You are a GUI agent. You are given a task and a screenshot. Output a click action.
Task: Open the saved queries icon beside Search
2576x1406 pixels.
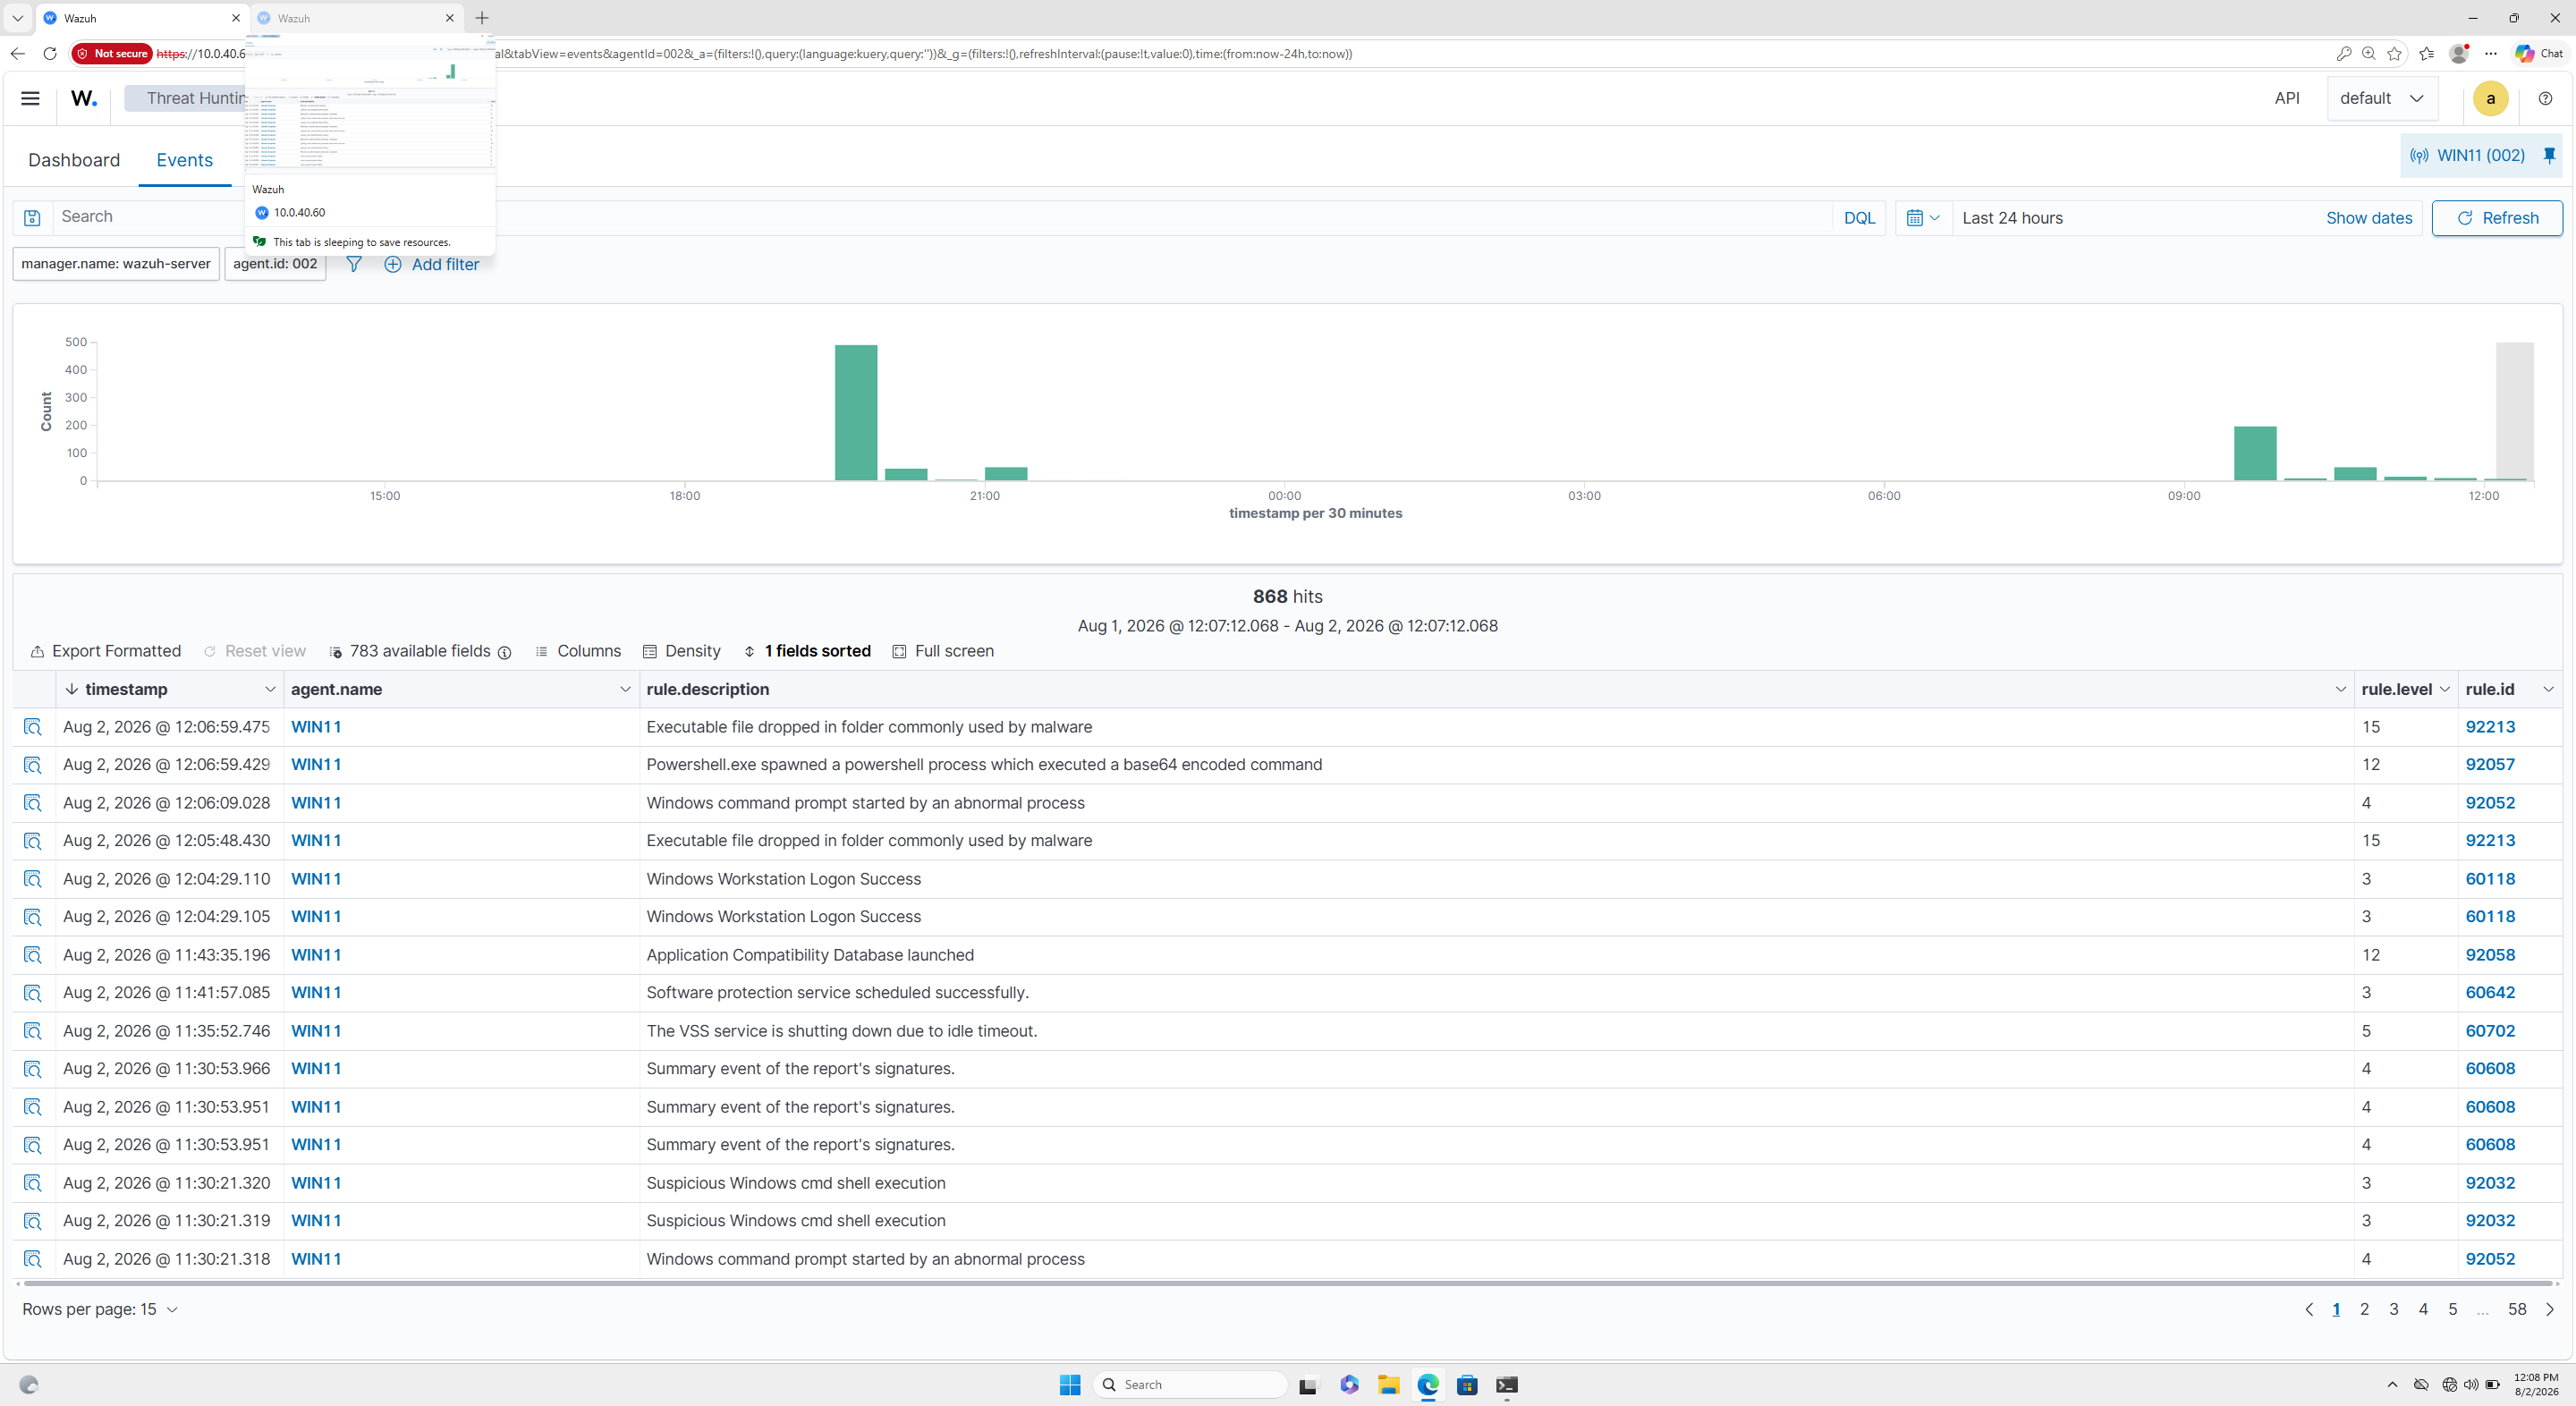[32, 218]
